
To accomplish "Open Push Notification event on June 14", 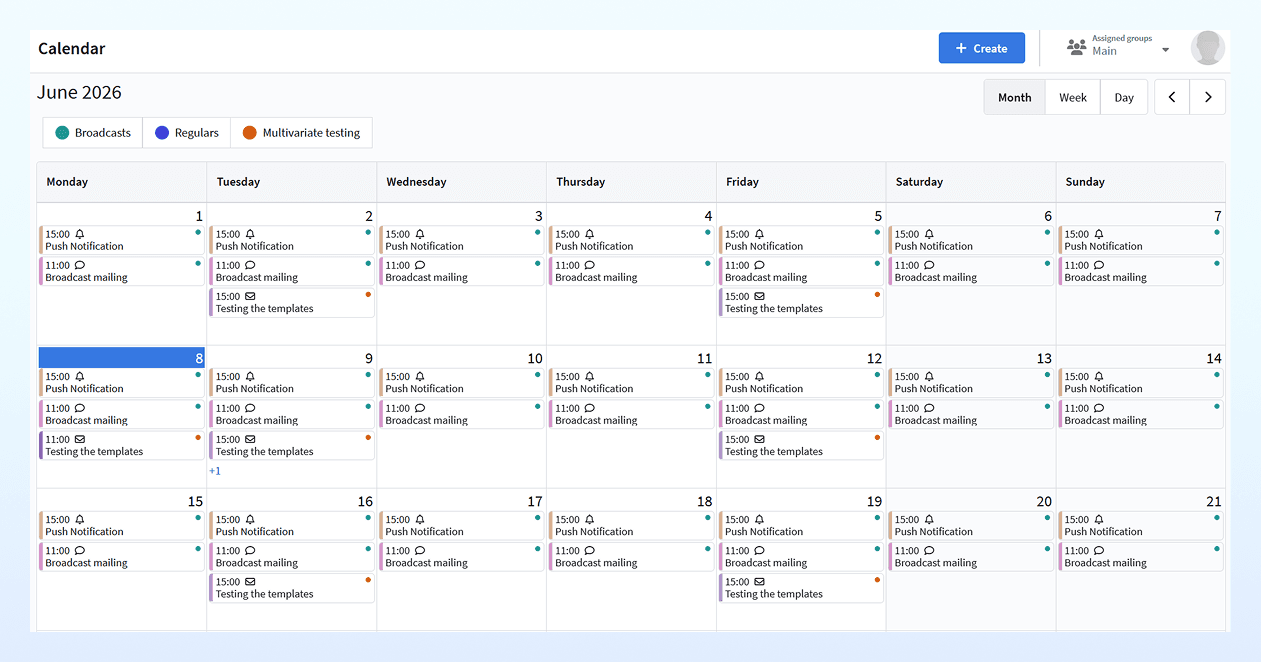I will tap(1141, 383).
